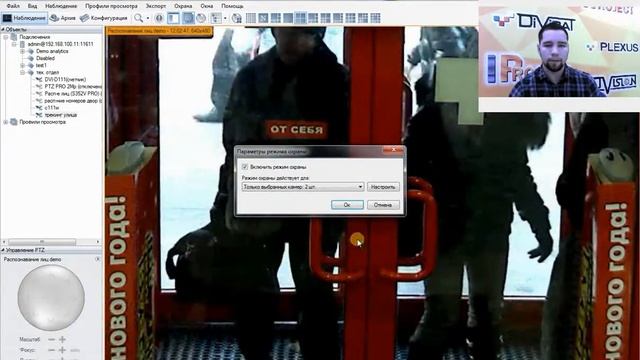640x360 pixels.
Task: Click the globe-like round toolbar icon
Action: tap(201, 18)
